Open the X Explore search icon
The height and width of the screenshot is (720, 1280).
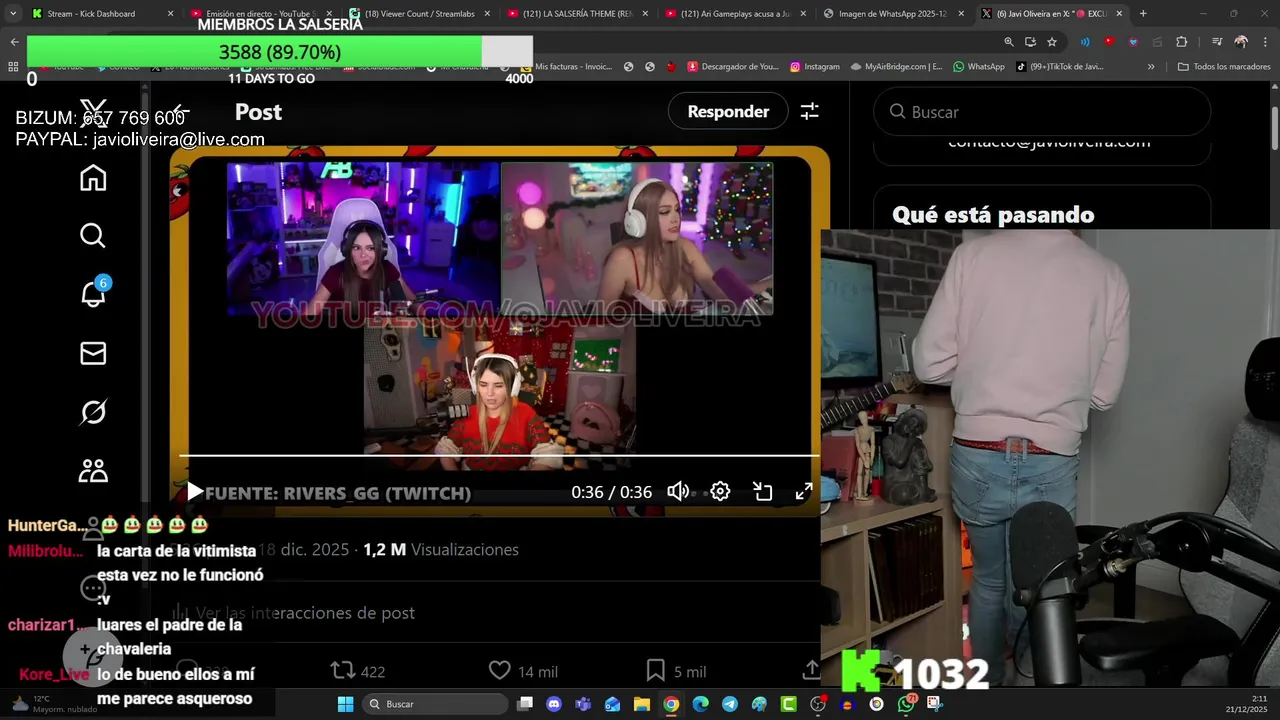[93, 236]
